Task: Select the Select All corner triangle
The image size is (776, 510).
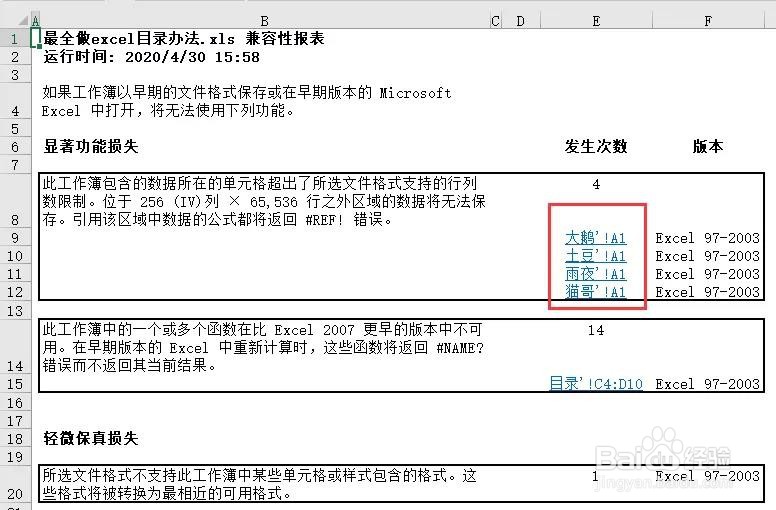Action: [23, 20]
